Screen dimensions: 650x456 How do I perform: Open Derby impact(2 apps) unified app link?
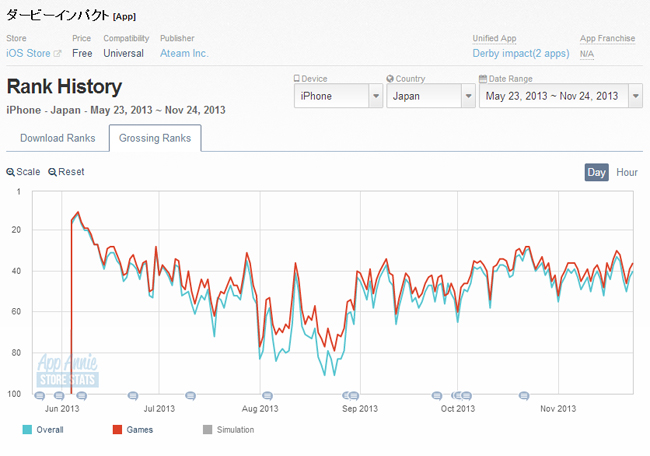point(521,53)
